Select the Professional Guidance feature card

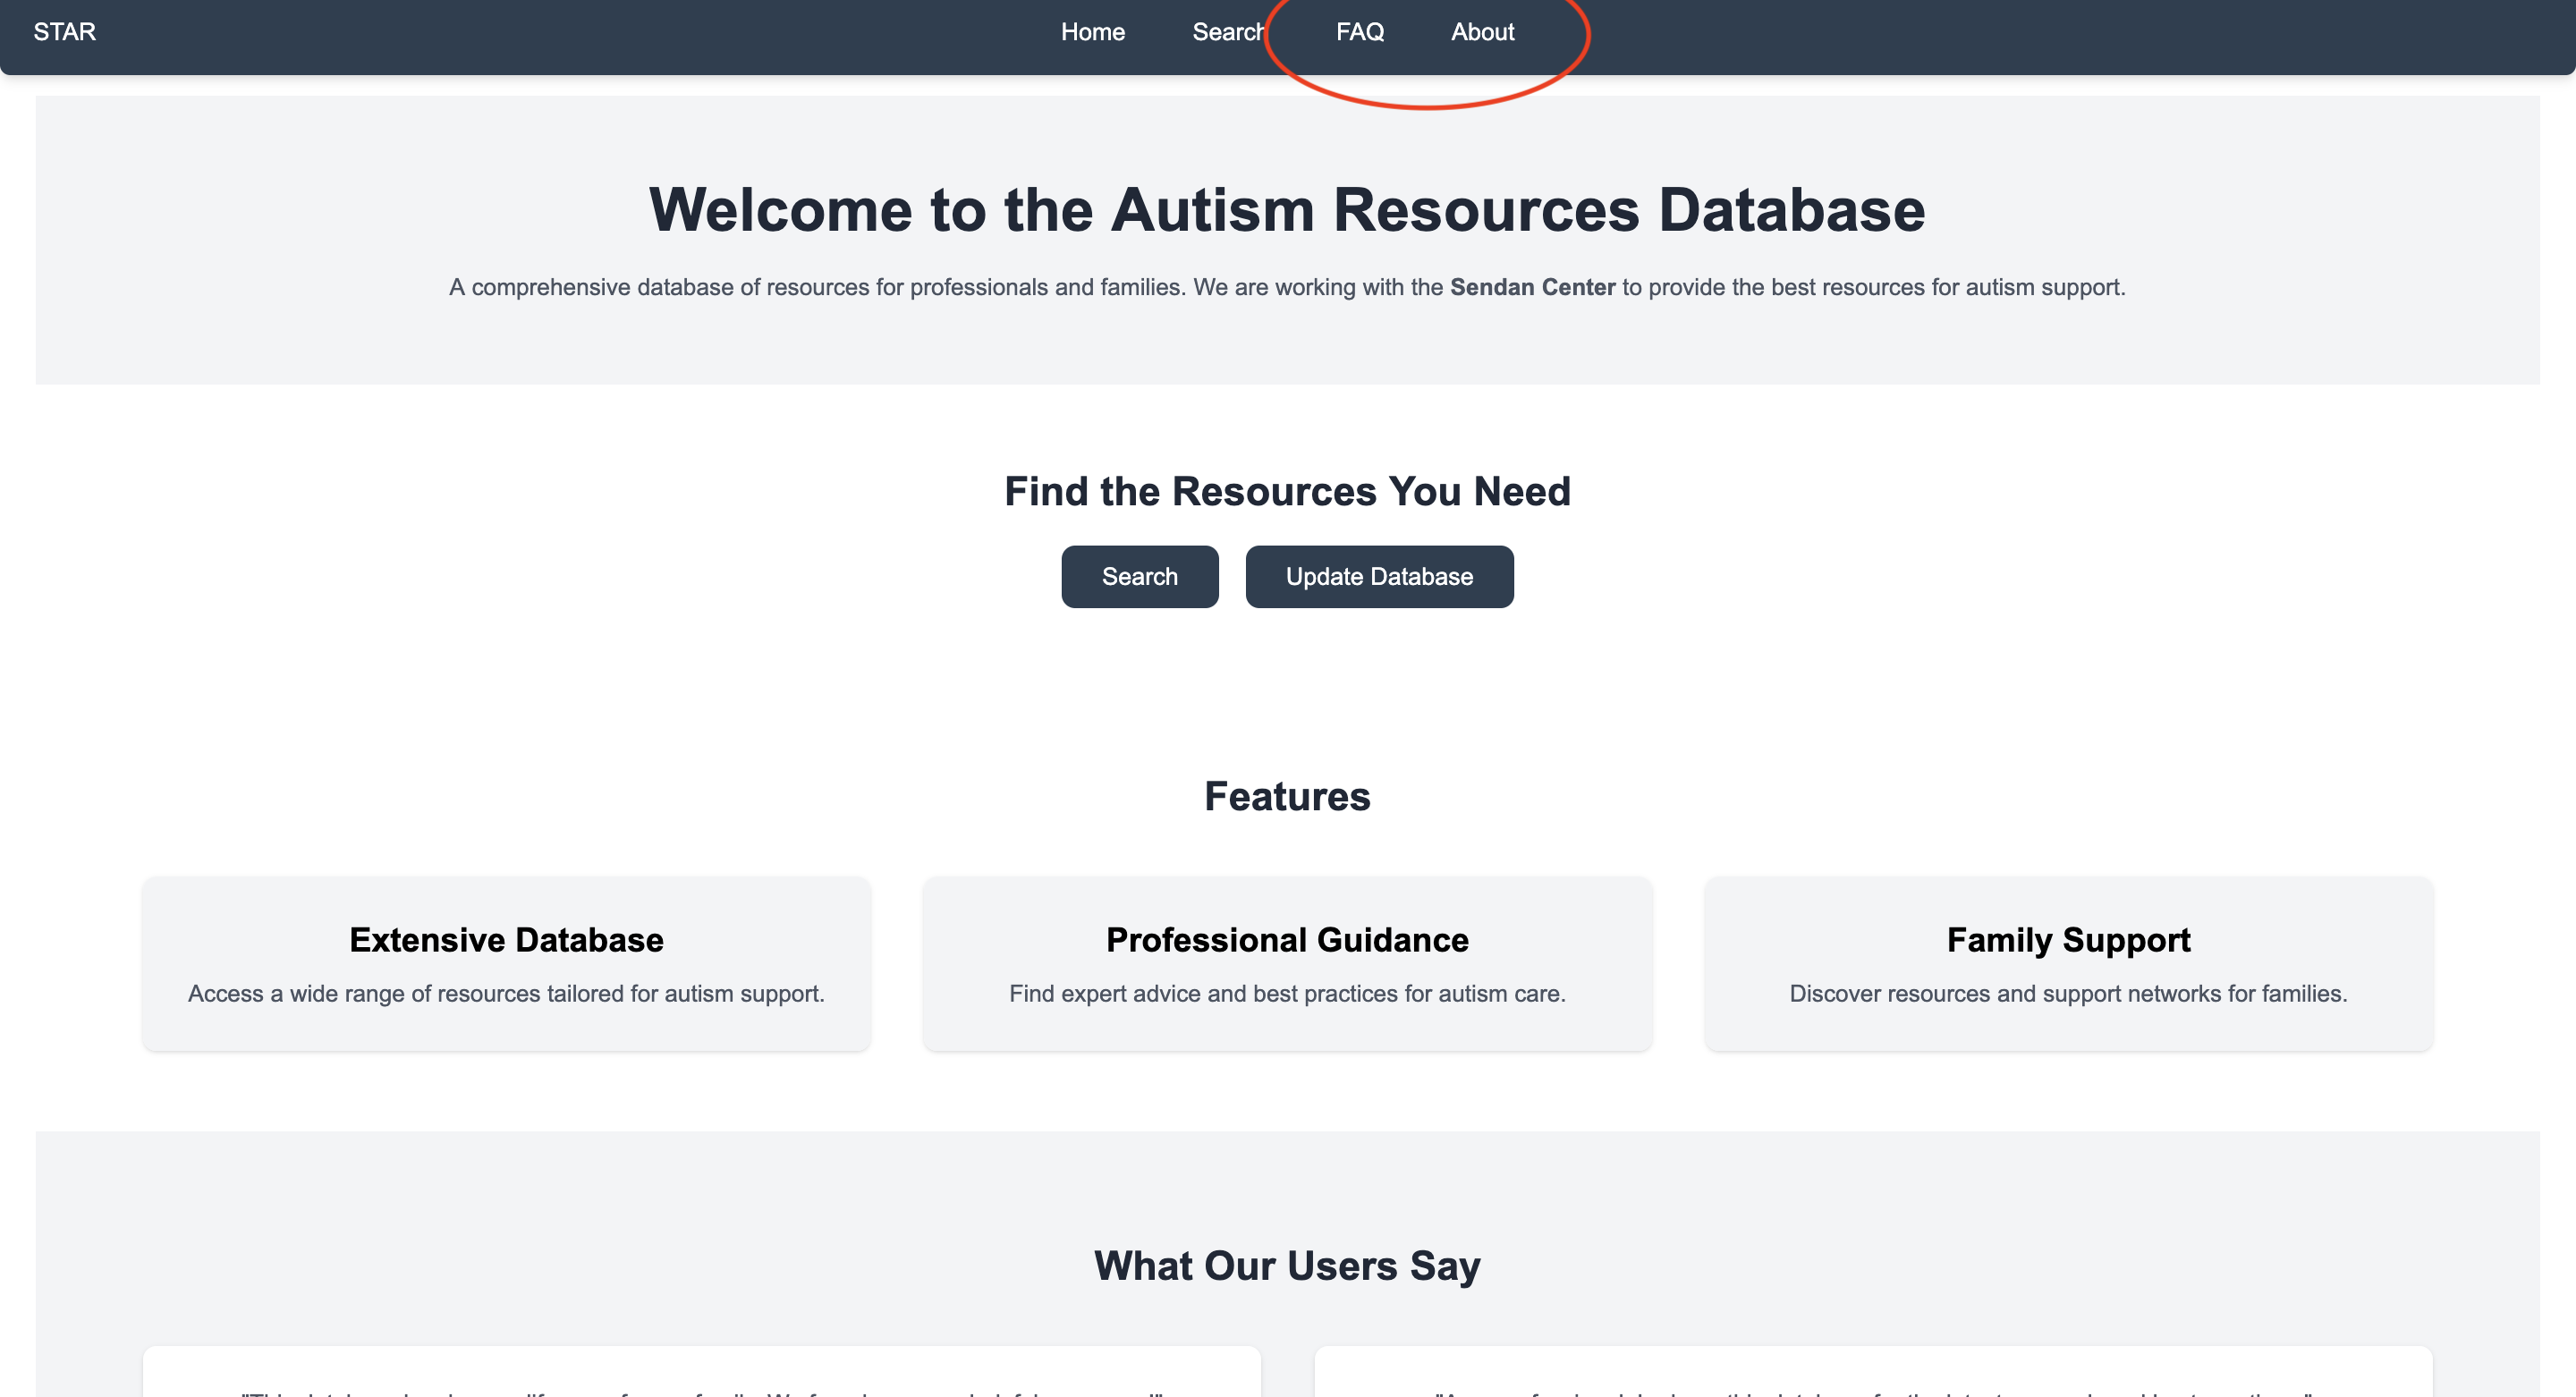coord(1287,963)
